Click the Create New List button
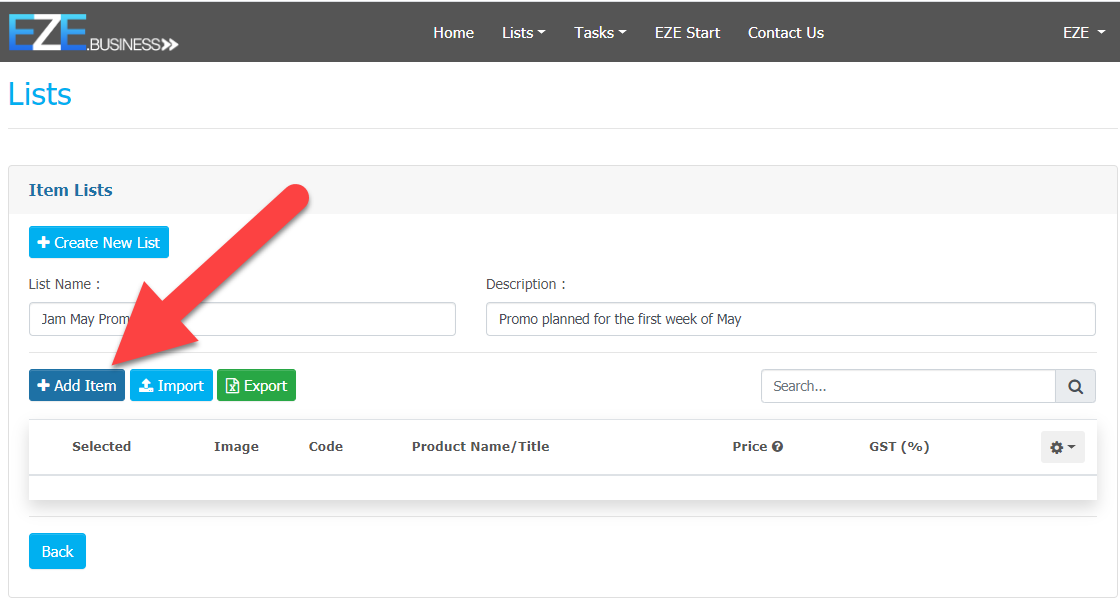 [99, 243]
